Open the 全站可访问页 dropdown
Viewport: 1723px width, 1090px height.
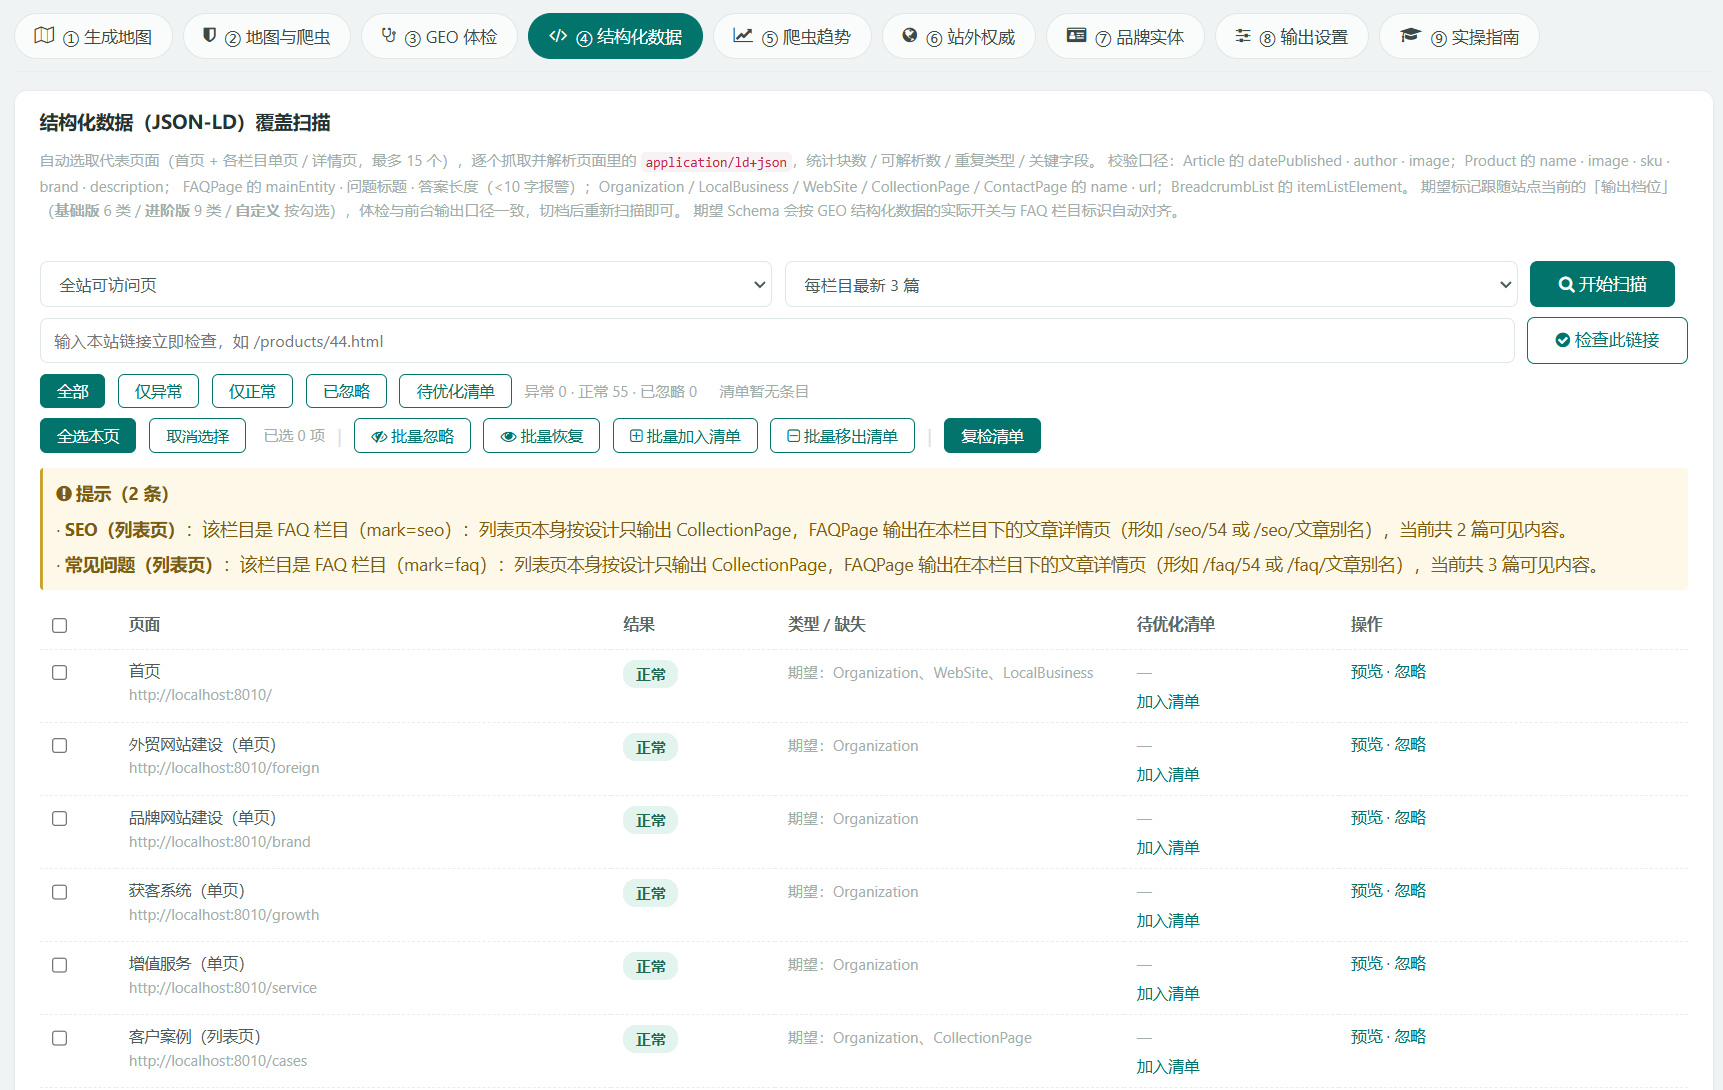coord(406,285)
